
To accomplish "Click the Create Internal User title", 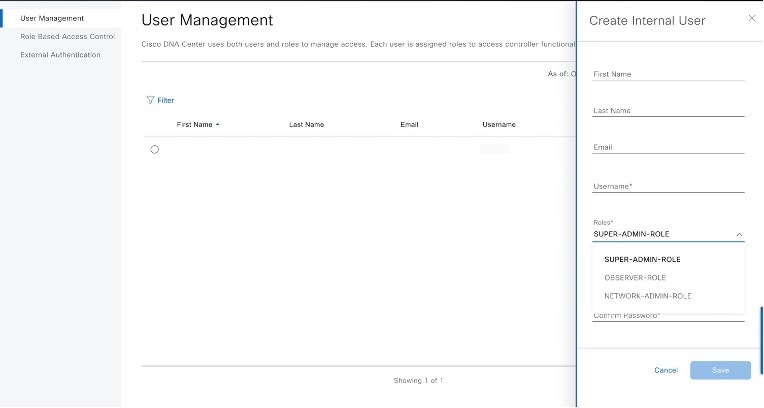I will pos(647,21).
